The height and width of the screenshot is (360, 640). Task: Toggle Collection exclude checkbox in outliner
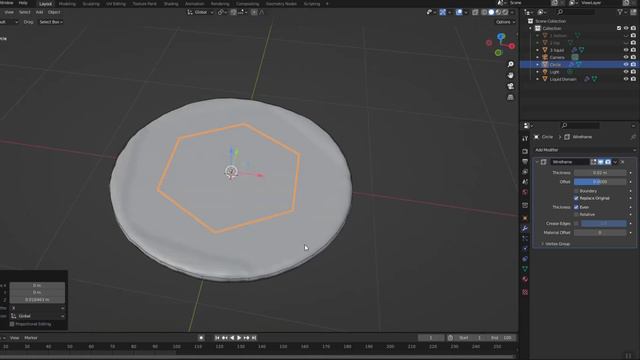[619, 28]
